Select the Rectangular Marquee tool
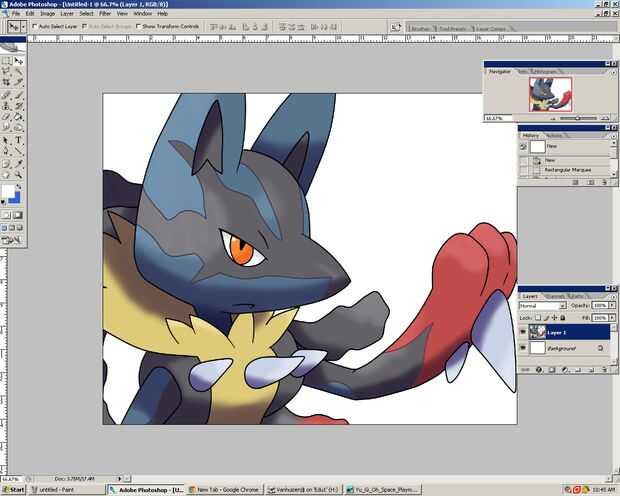The image size is (620, 496). coord(6,61)
